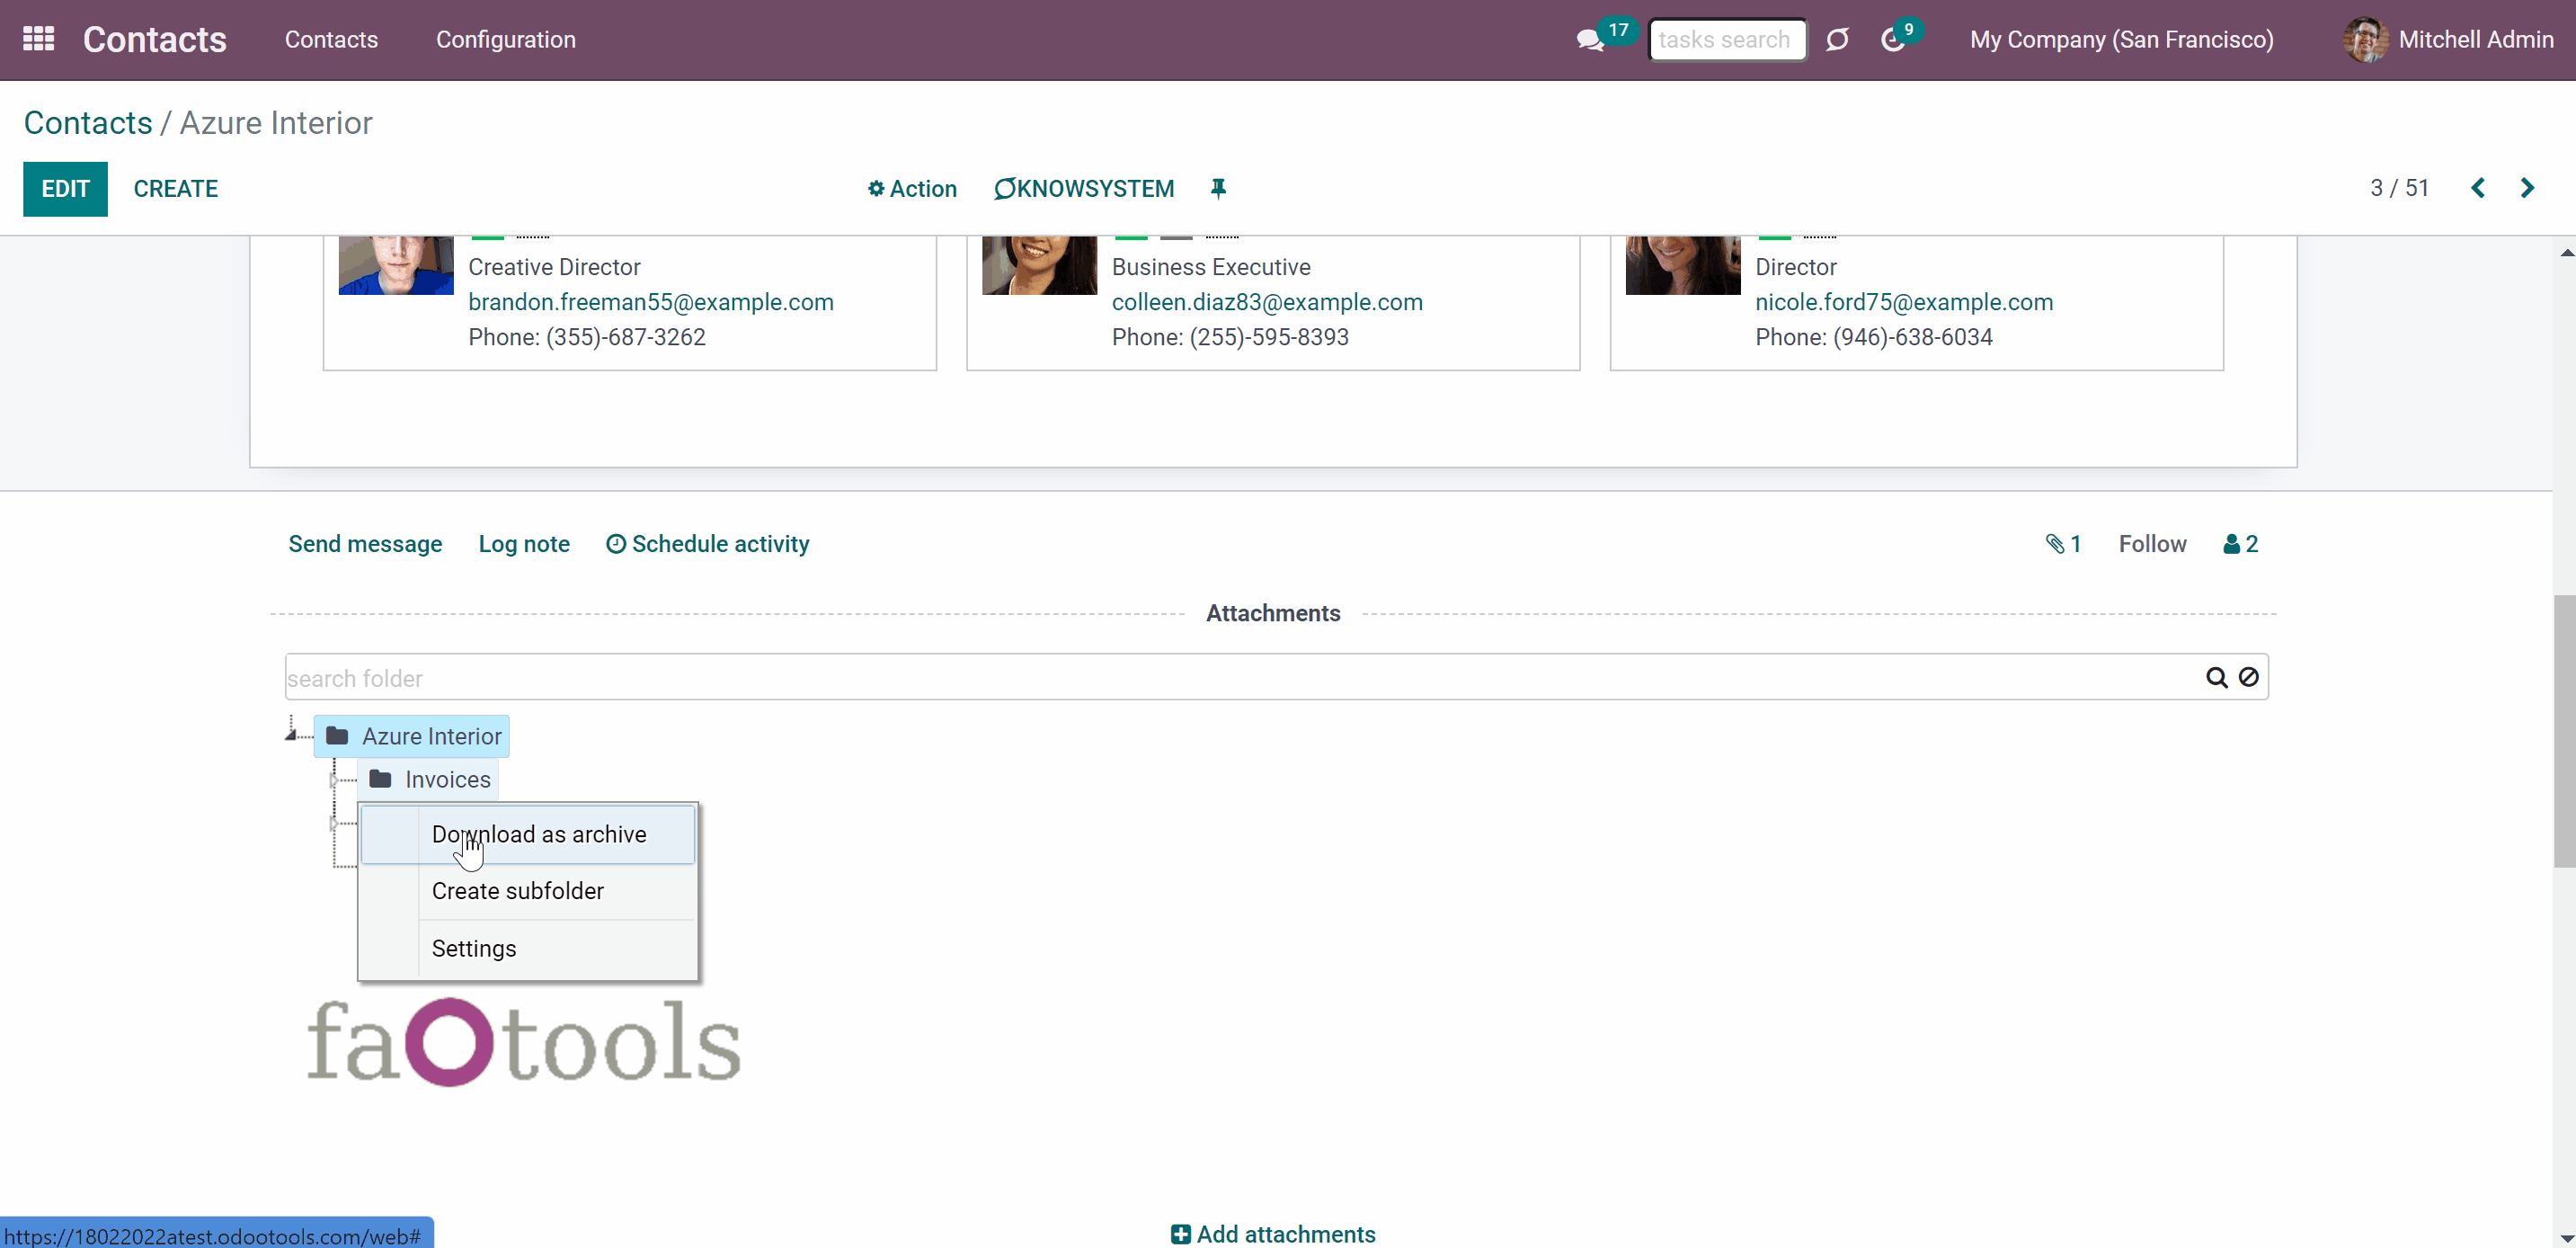Click Log note
The image size is (2576, 1248).
[x=524, y=544]
